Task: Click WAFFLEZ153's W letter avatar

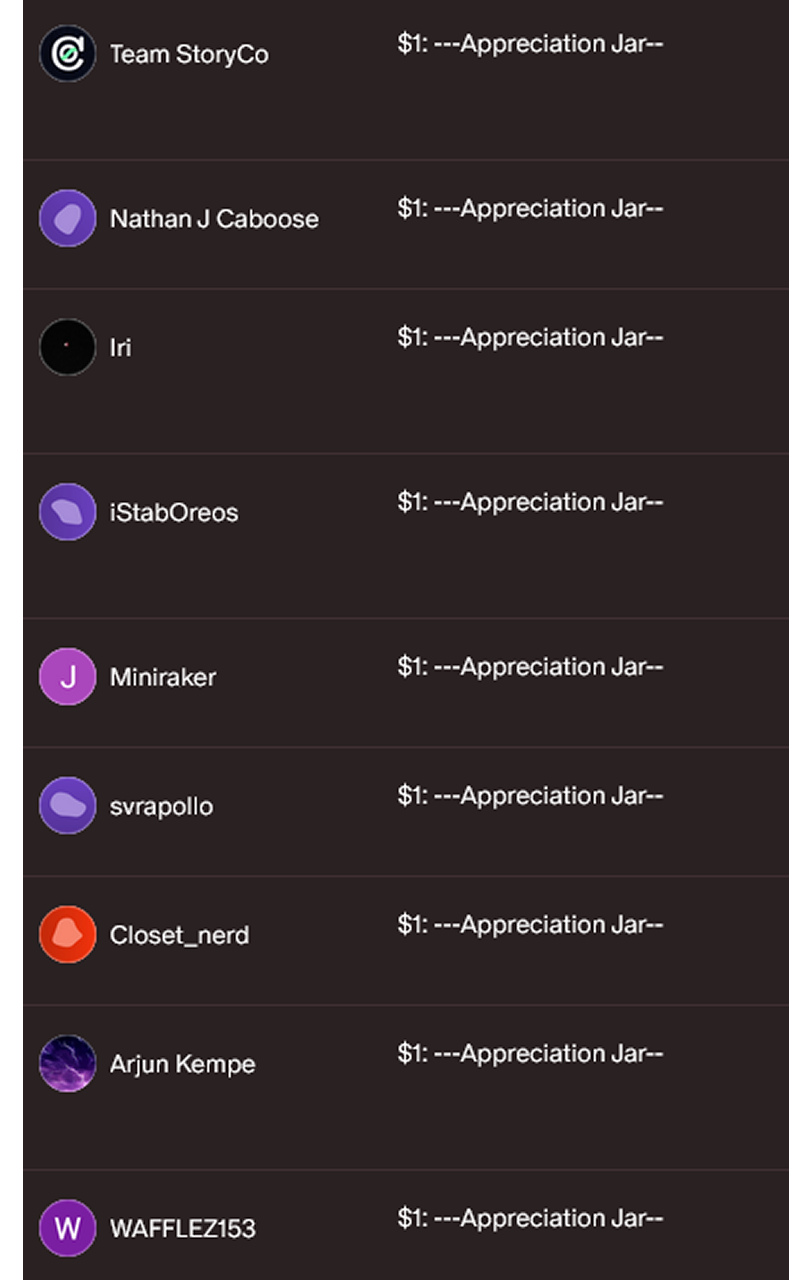Action: coord(67,1228)
